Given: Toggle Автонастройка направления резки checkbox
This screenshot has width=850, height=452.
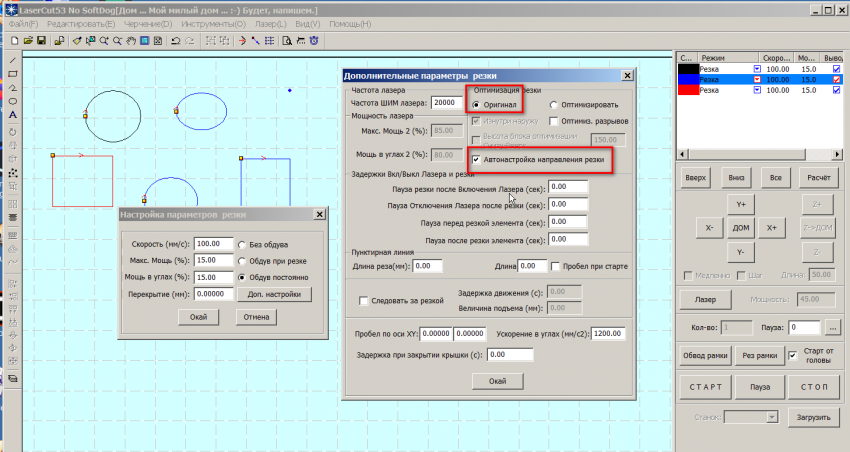Looking at the screenshot, I should [477, 159].
